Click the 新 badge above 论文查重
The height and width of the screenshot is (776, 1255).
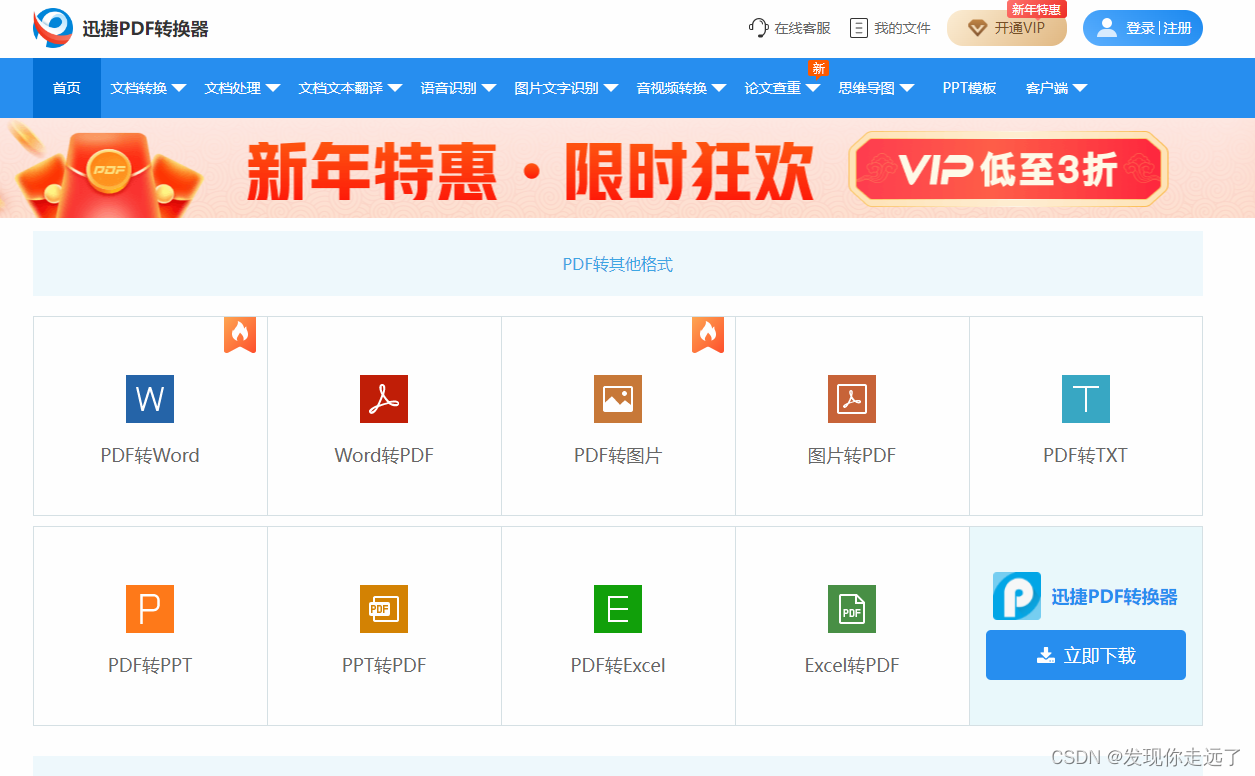click(x=819, y=69)
